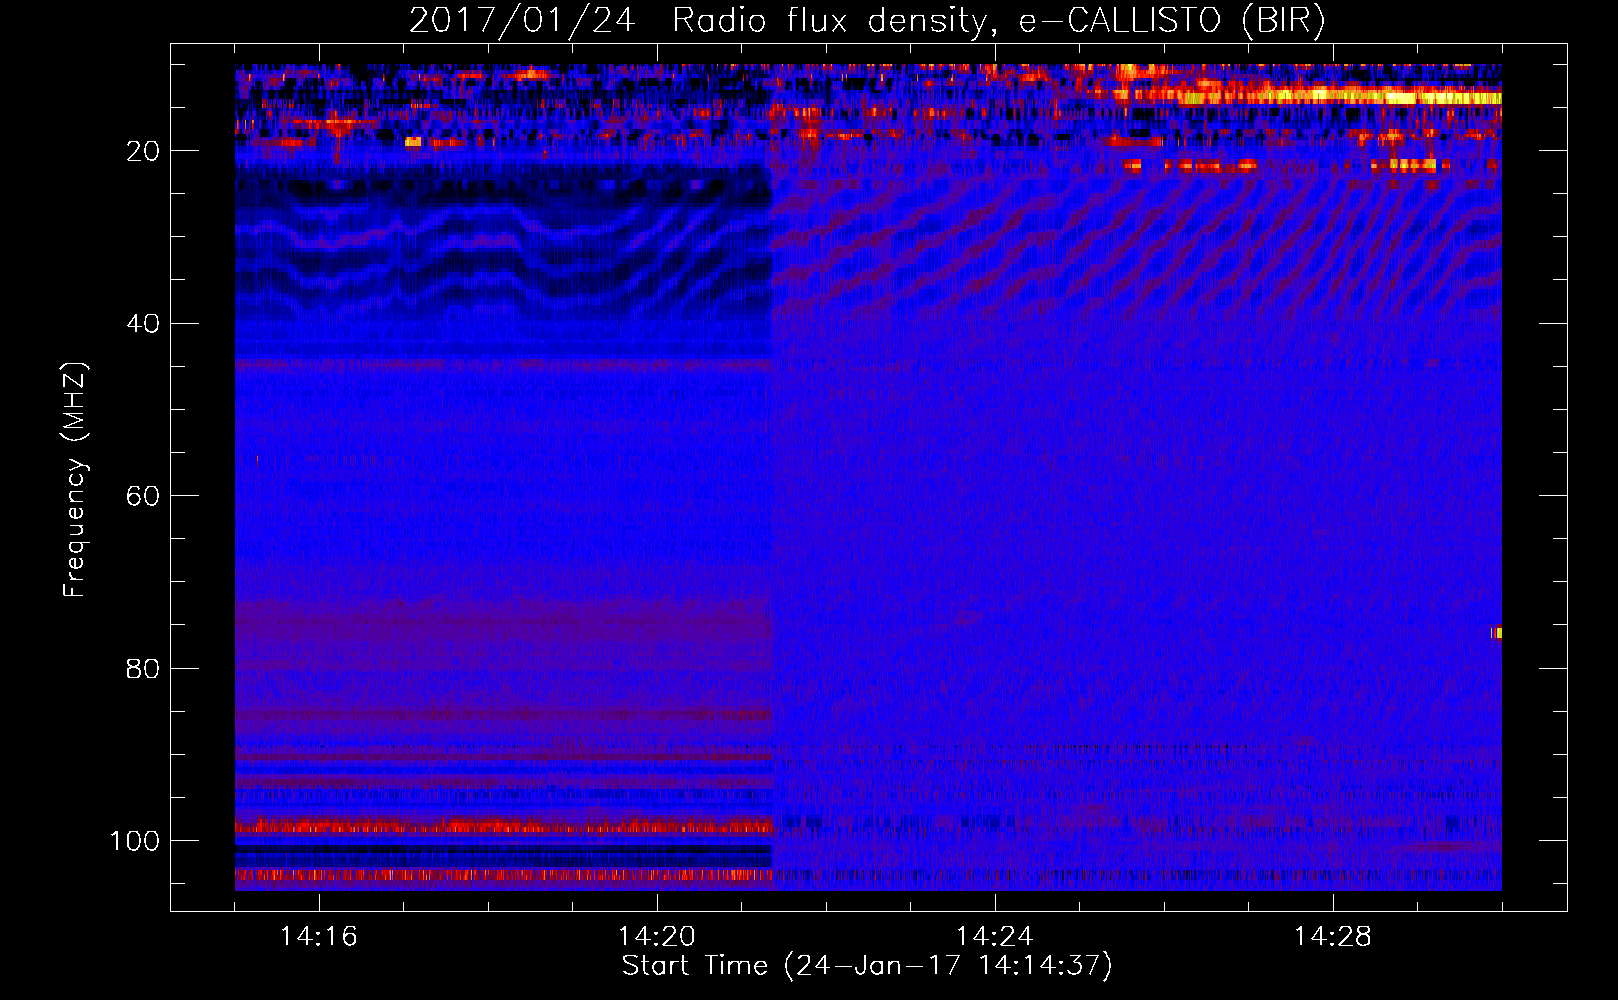Image resolution: width=1618 pixels, height=1000 pixels.
Task: Select the "80" frequency tick label
Action: [143, 669]
